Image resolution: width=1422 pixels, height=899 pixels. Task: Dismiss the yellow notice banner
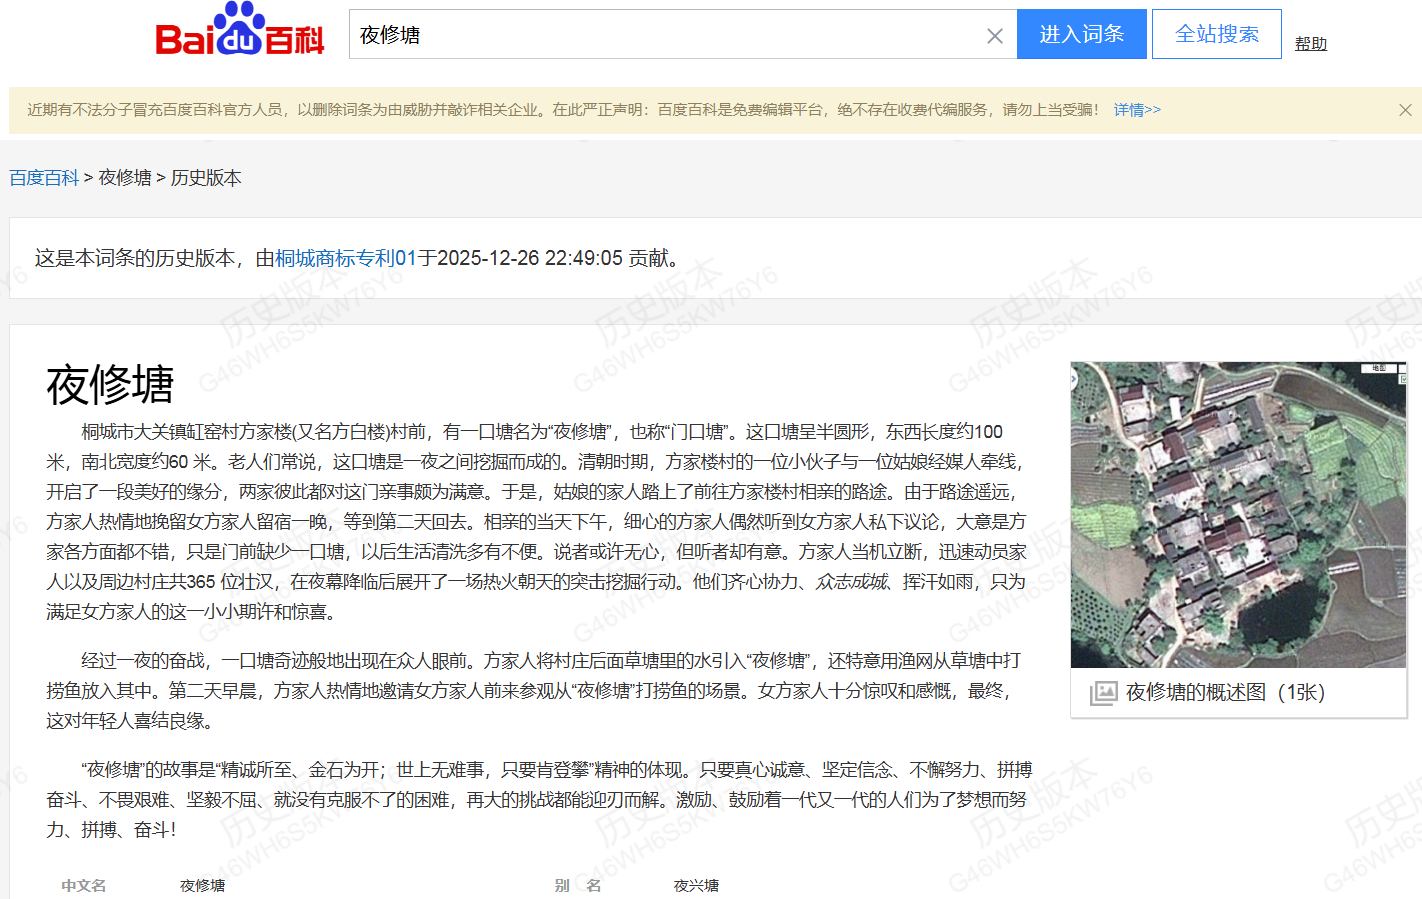(x=1404, y=110)
